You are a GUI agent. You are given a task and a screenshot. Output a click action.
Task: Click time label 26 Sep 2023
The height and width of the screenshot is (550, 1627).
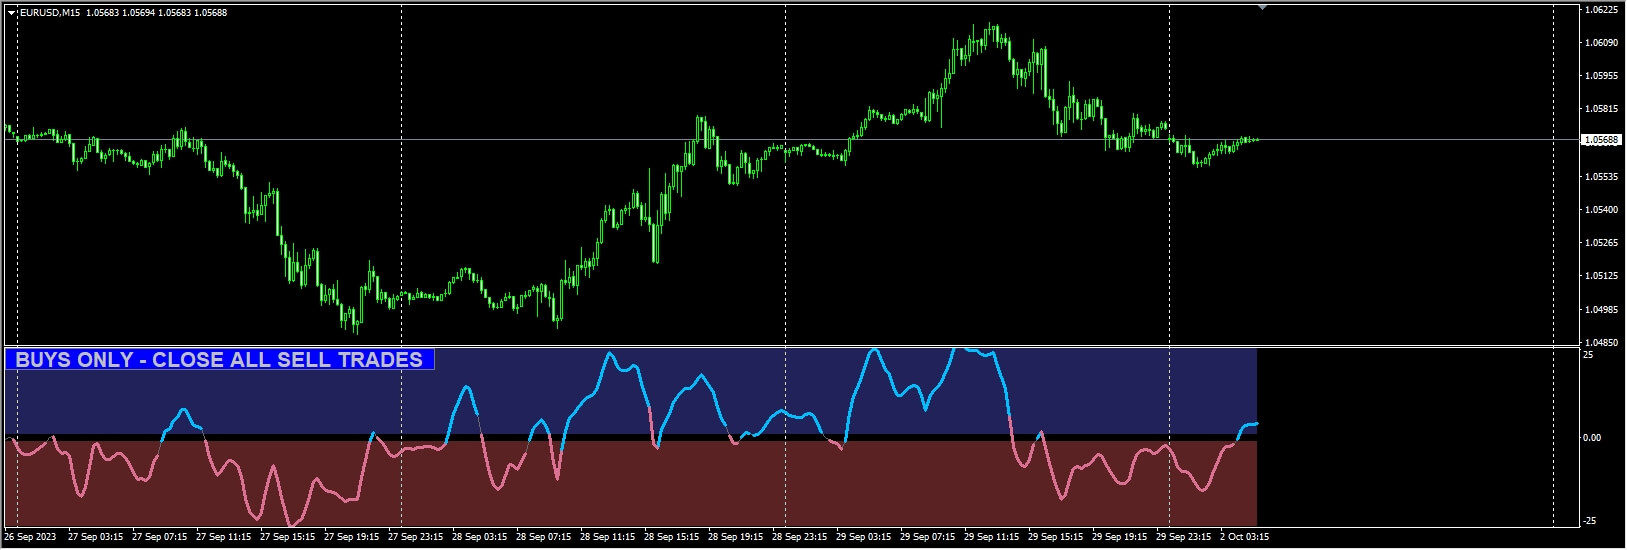click(x=29, y=537)
